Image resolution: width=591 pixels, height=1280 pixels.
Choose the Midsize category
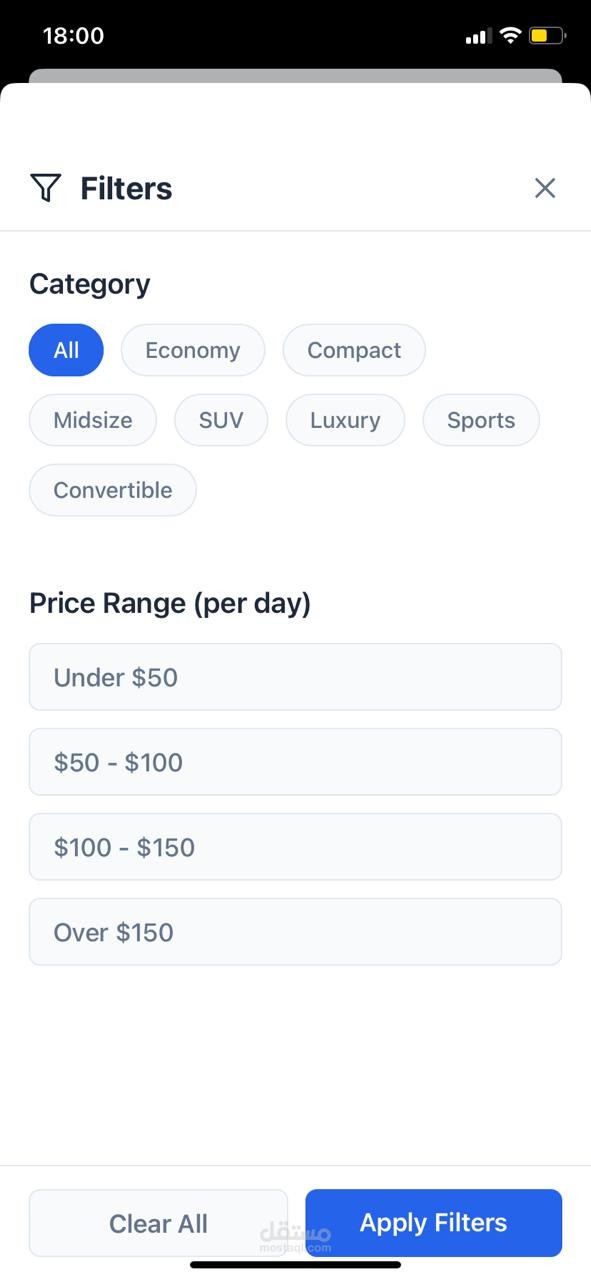[x=93, y=420]
